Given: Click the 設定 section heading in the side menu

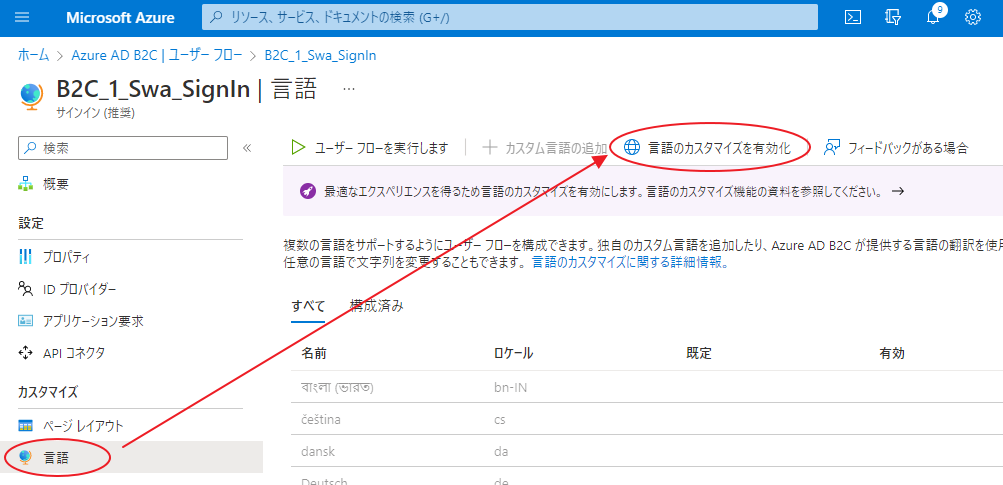Looking at the screenshot, I should click(x=31, y=223).
